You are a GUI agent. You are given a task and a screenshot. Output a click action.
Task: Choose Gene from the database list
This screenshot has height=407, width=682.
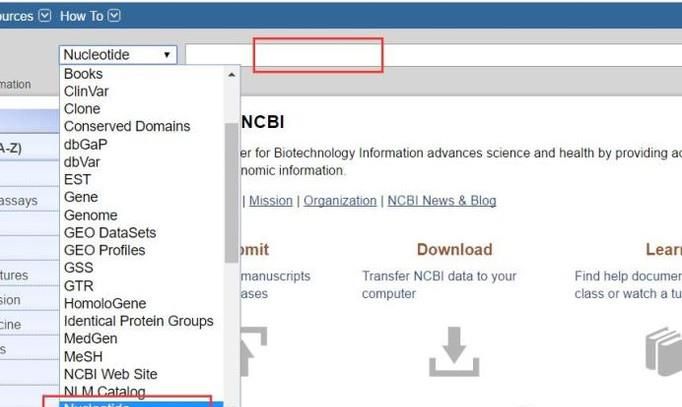81,197
